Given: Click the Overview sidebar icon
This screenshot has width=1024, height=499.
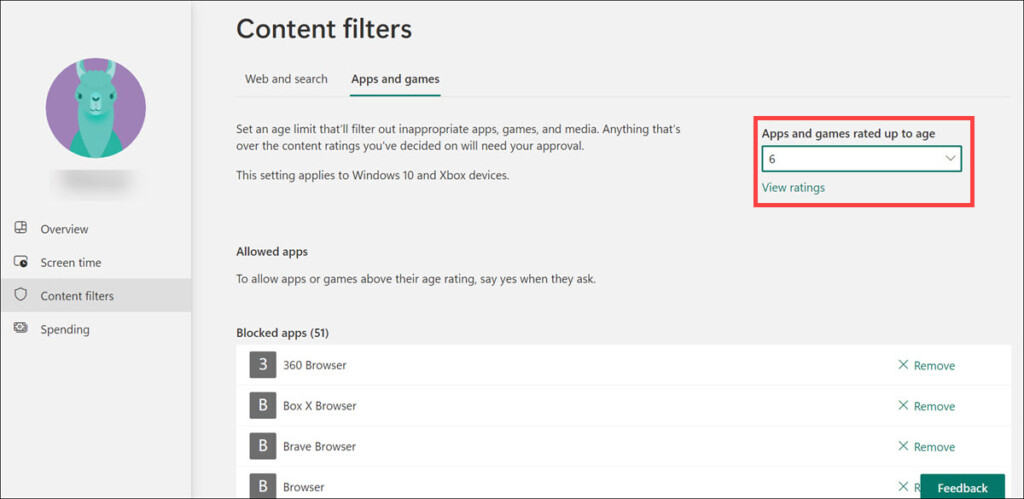Looking at the screenshot, I should point(20,229).
